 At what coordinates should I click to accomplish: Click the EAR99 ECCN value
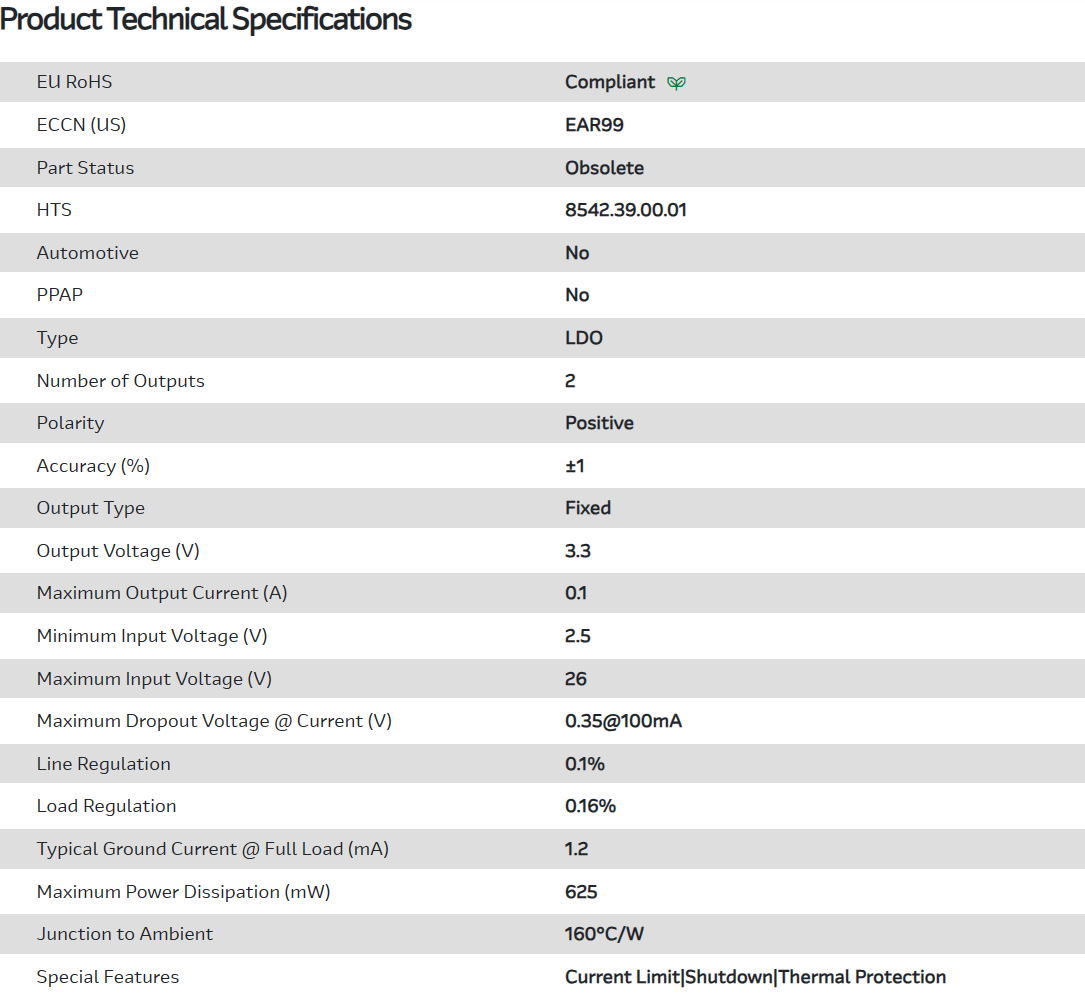click(x=594, y=125)
